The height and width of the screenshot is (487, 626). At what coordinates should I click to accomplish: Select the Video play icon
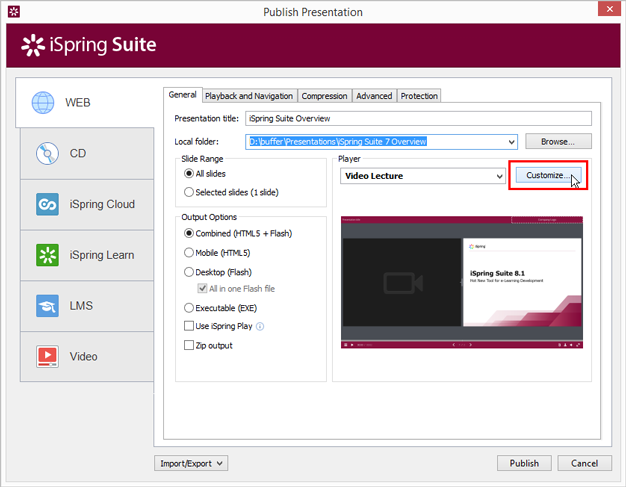(x=47, y=356)
